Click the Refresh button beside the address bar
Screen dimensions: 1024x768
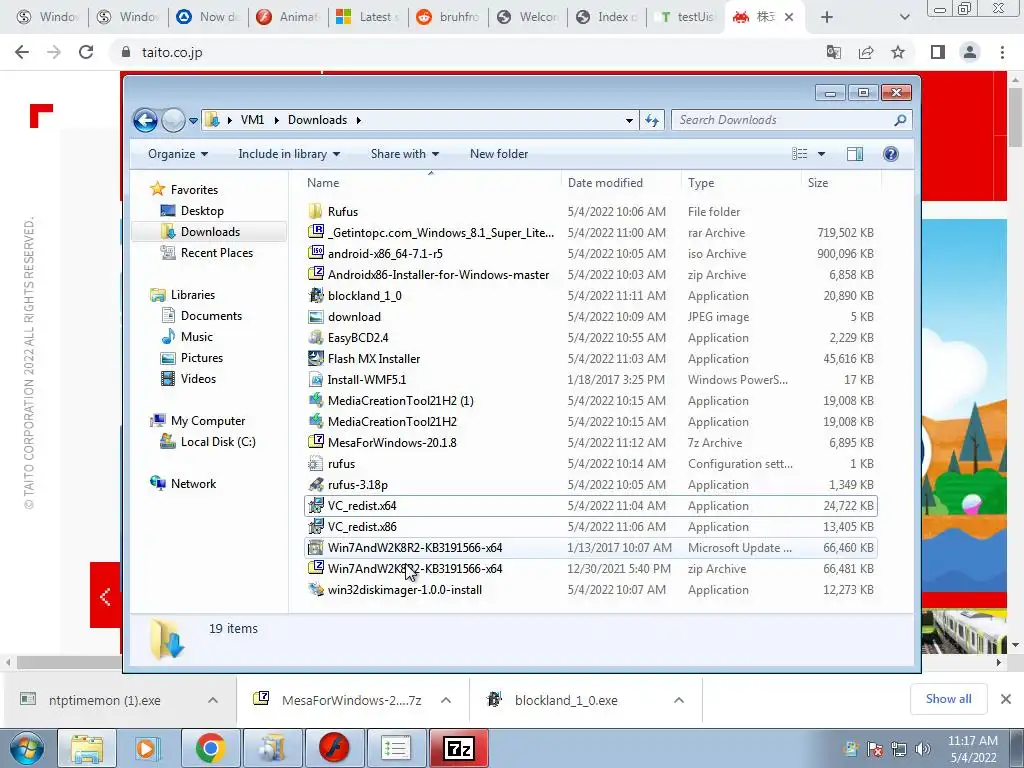(652, 120)
